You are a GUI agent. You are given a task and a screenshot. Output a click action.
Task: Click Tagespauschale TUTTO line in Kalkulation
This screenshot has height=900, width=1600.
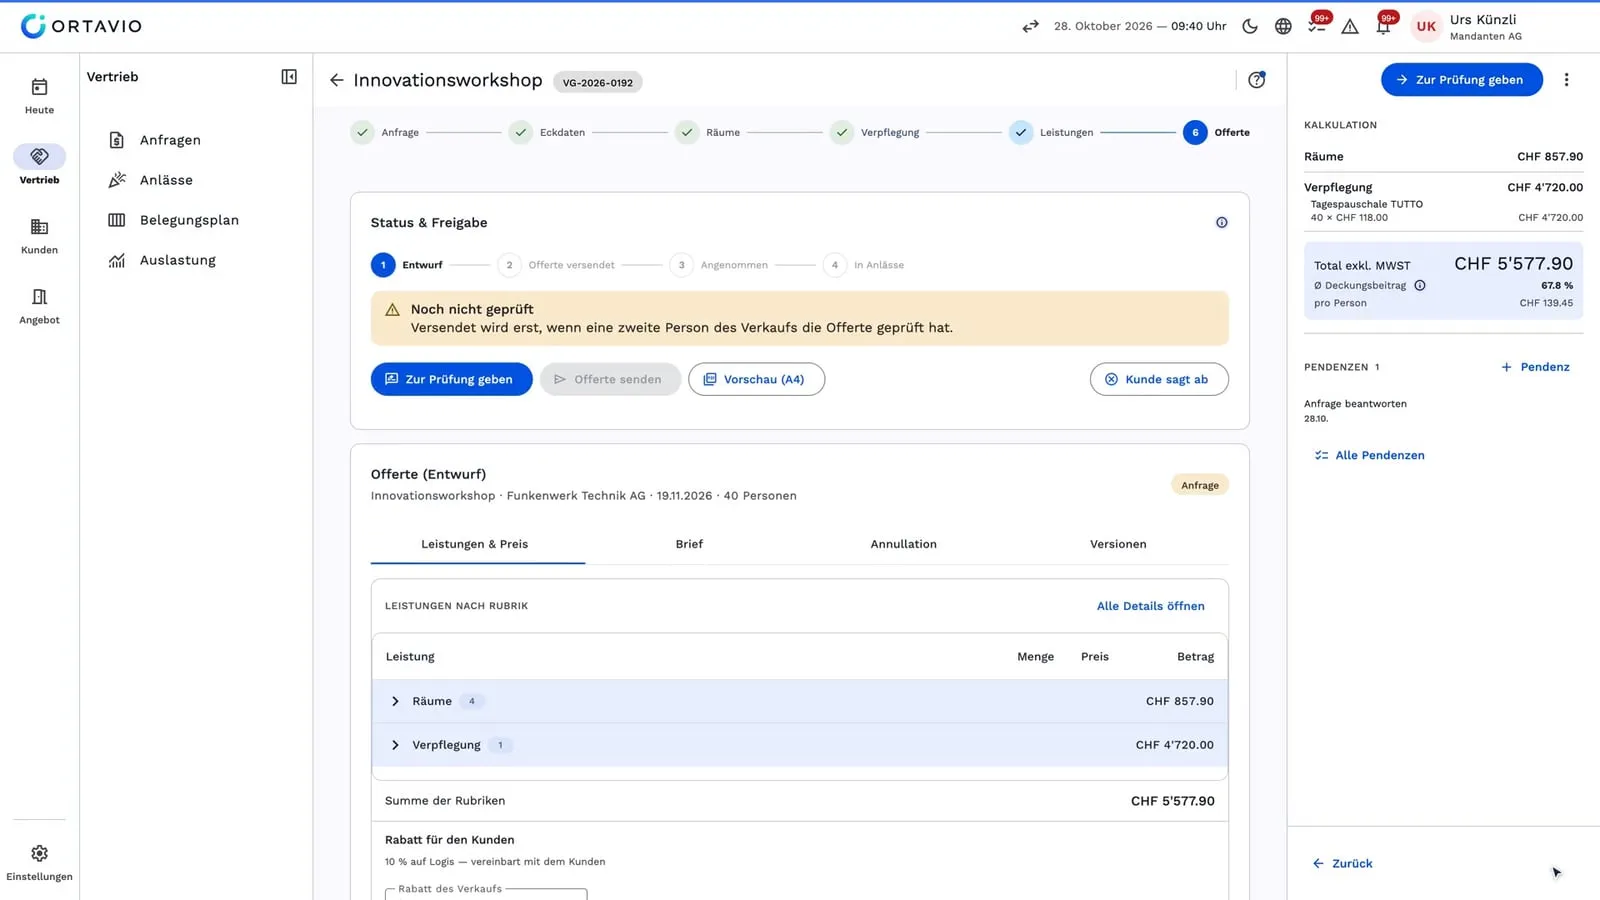1443,210
